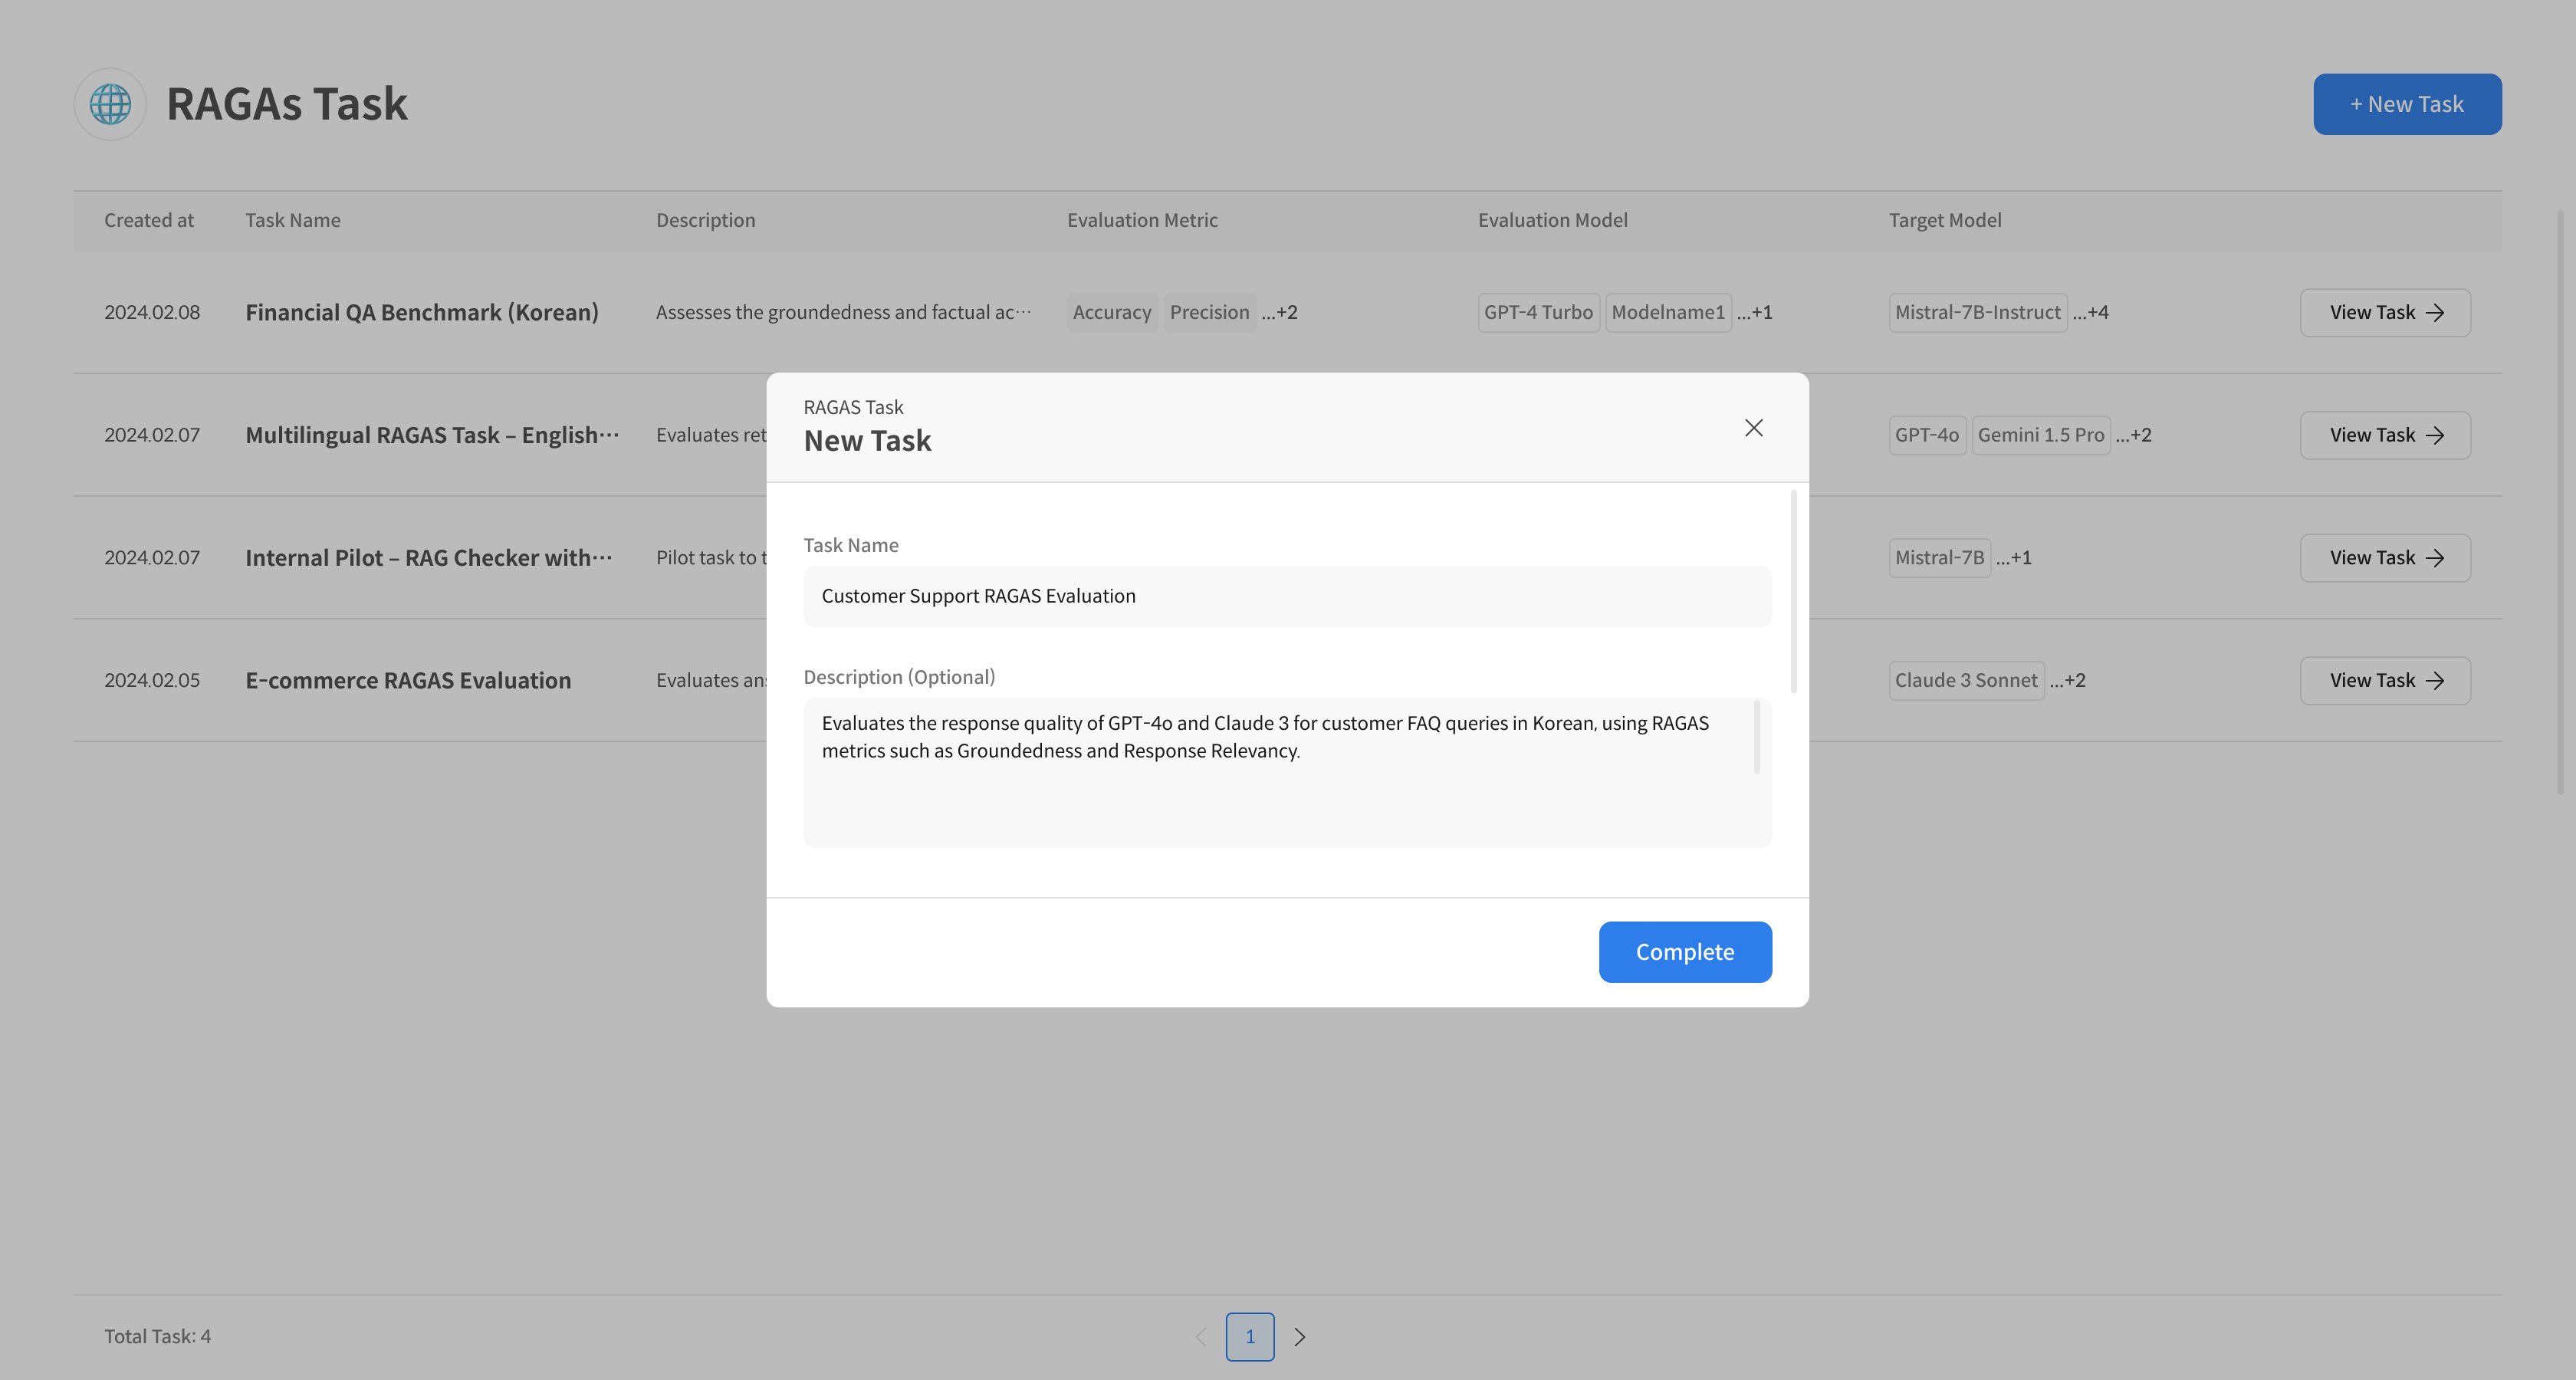View the Financial QA Benchmark task
2576x1380 pixels.
pyautogui.click(x=2384, y=313)
